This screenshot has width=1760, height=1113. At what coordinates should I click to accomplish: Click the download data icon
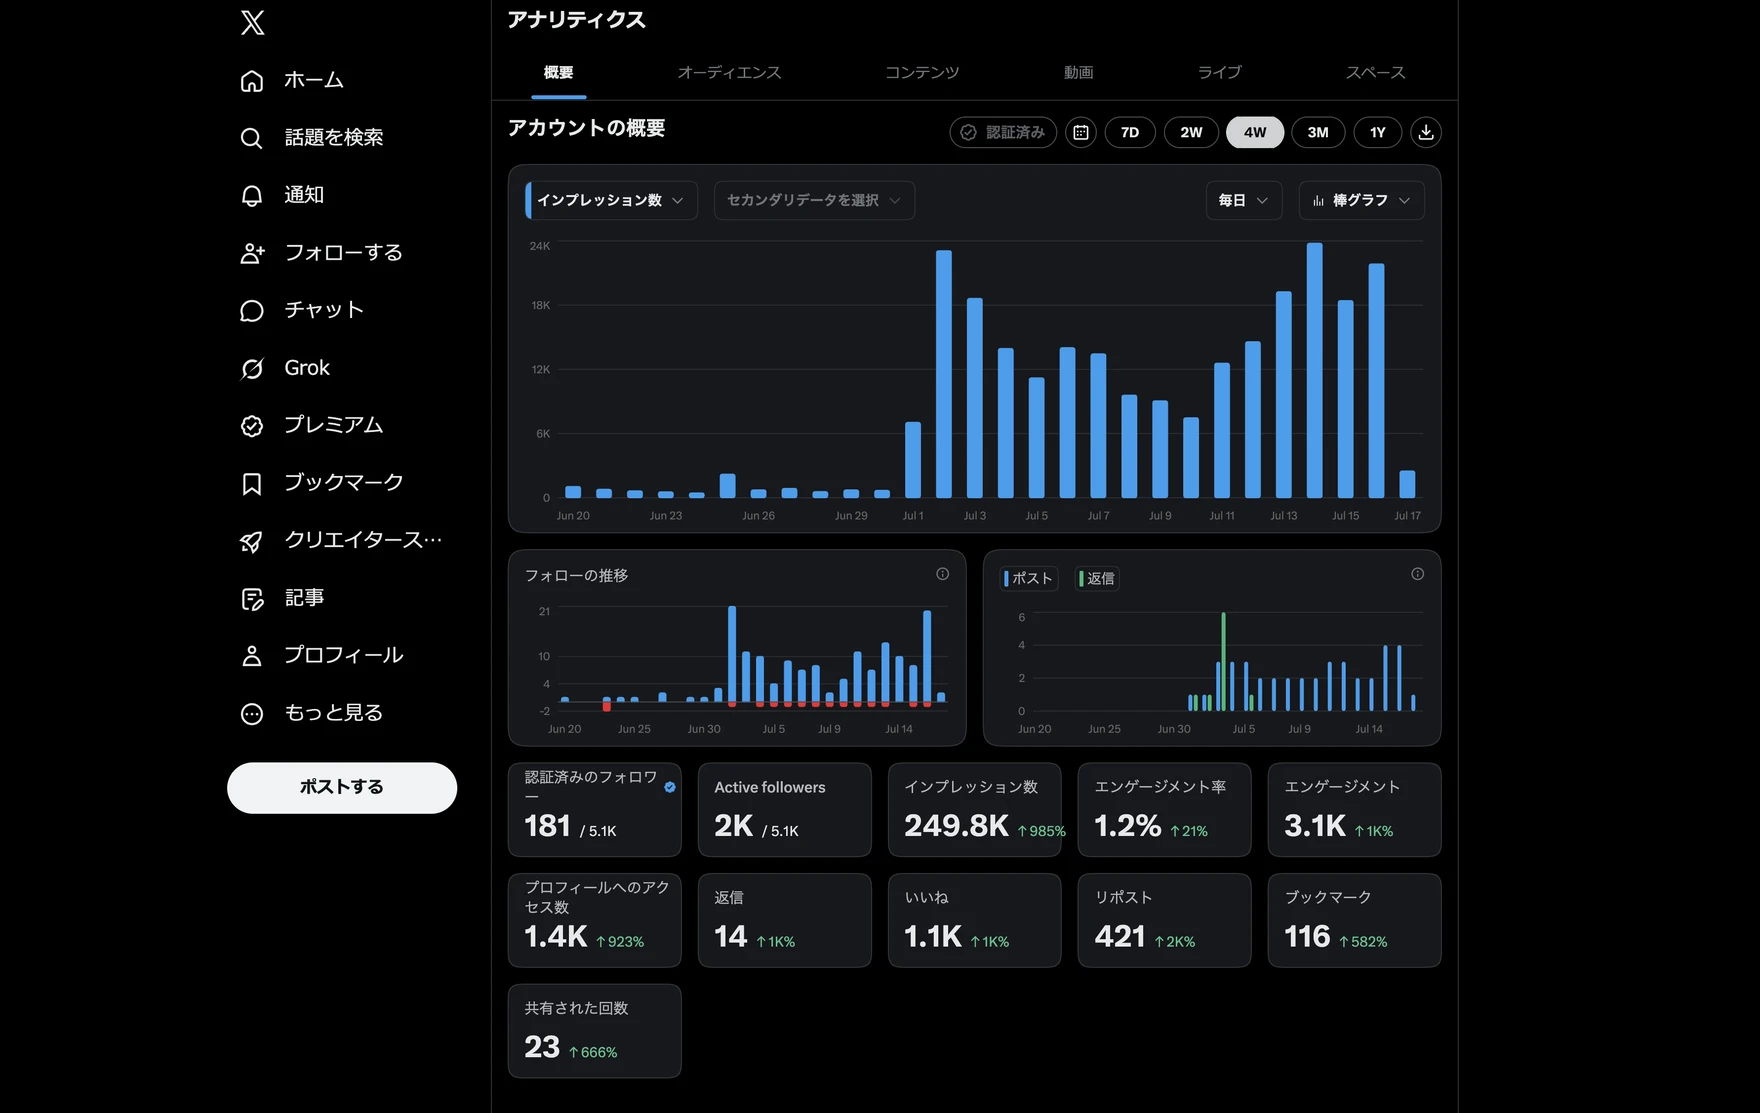tap(1426, 132)
